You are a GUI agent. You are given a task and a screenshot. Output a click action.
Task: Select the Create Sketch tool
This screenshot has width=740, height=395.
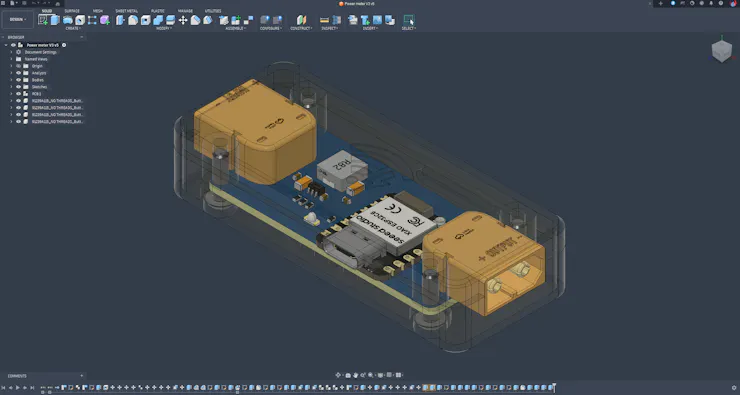(43, 20)
